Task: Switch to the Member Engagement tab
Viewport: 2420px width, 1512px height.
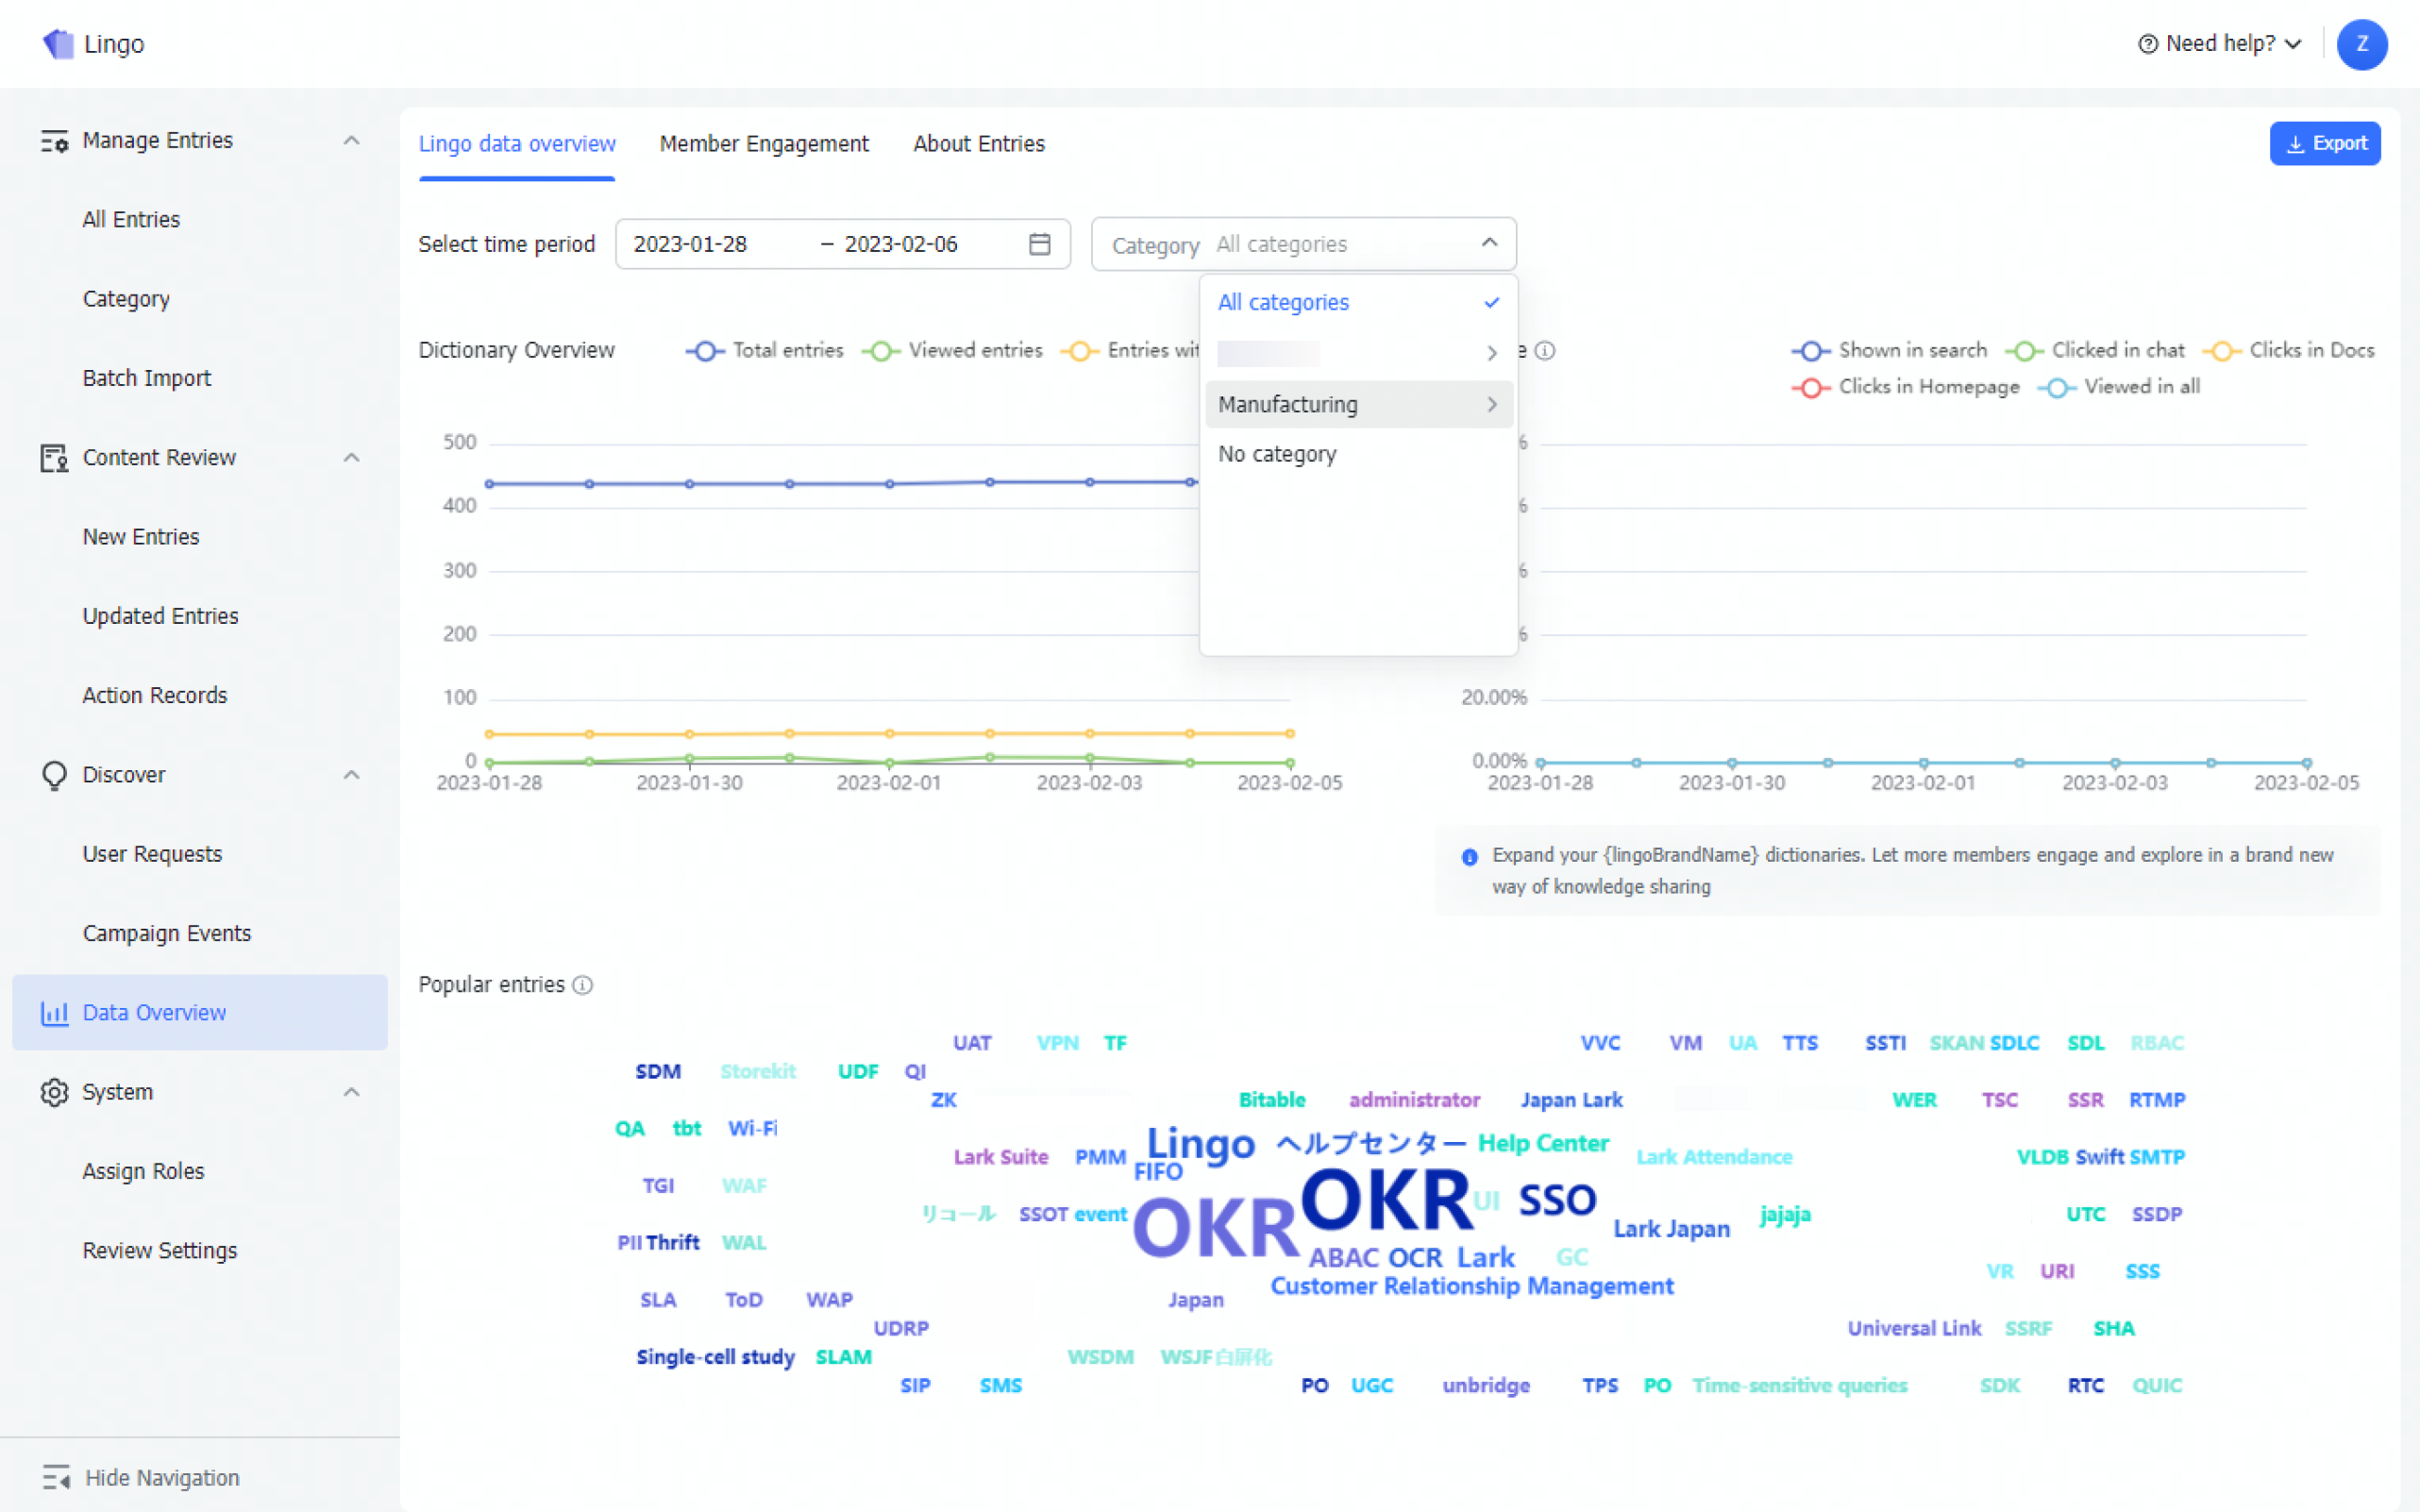Action: [x=764, y=144]
